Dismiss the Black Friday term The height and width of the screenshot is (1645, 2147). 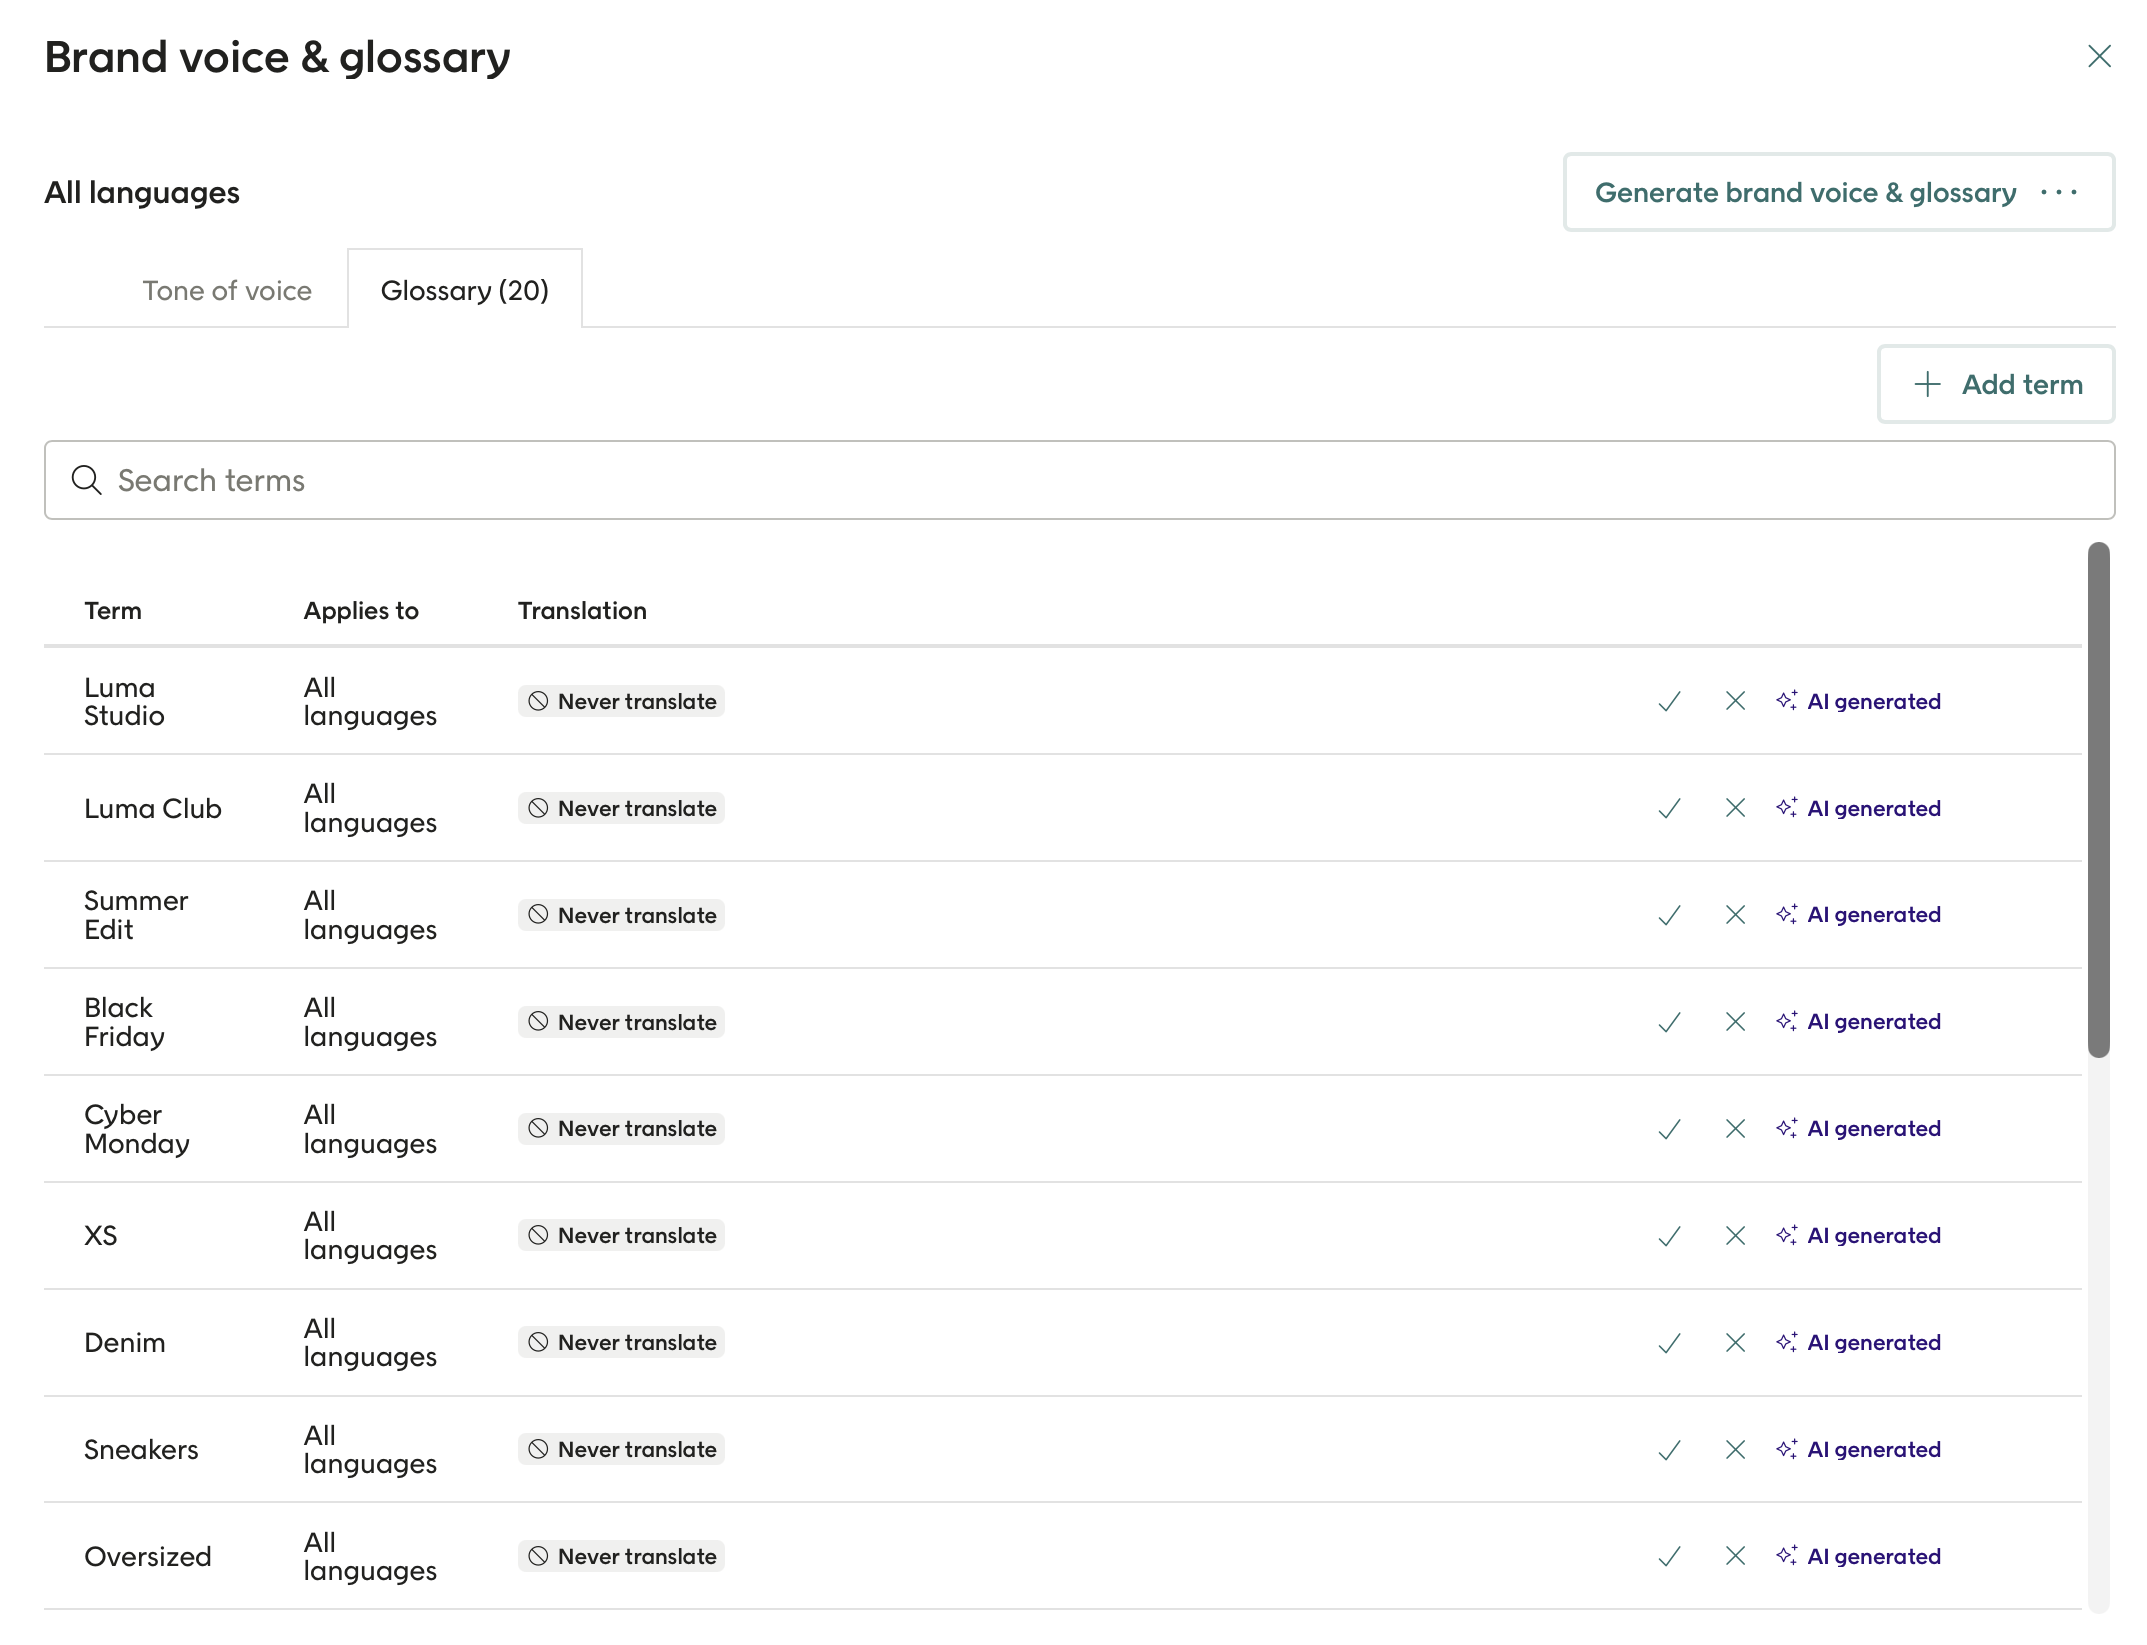click(1735, 1022)
